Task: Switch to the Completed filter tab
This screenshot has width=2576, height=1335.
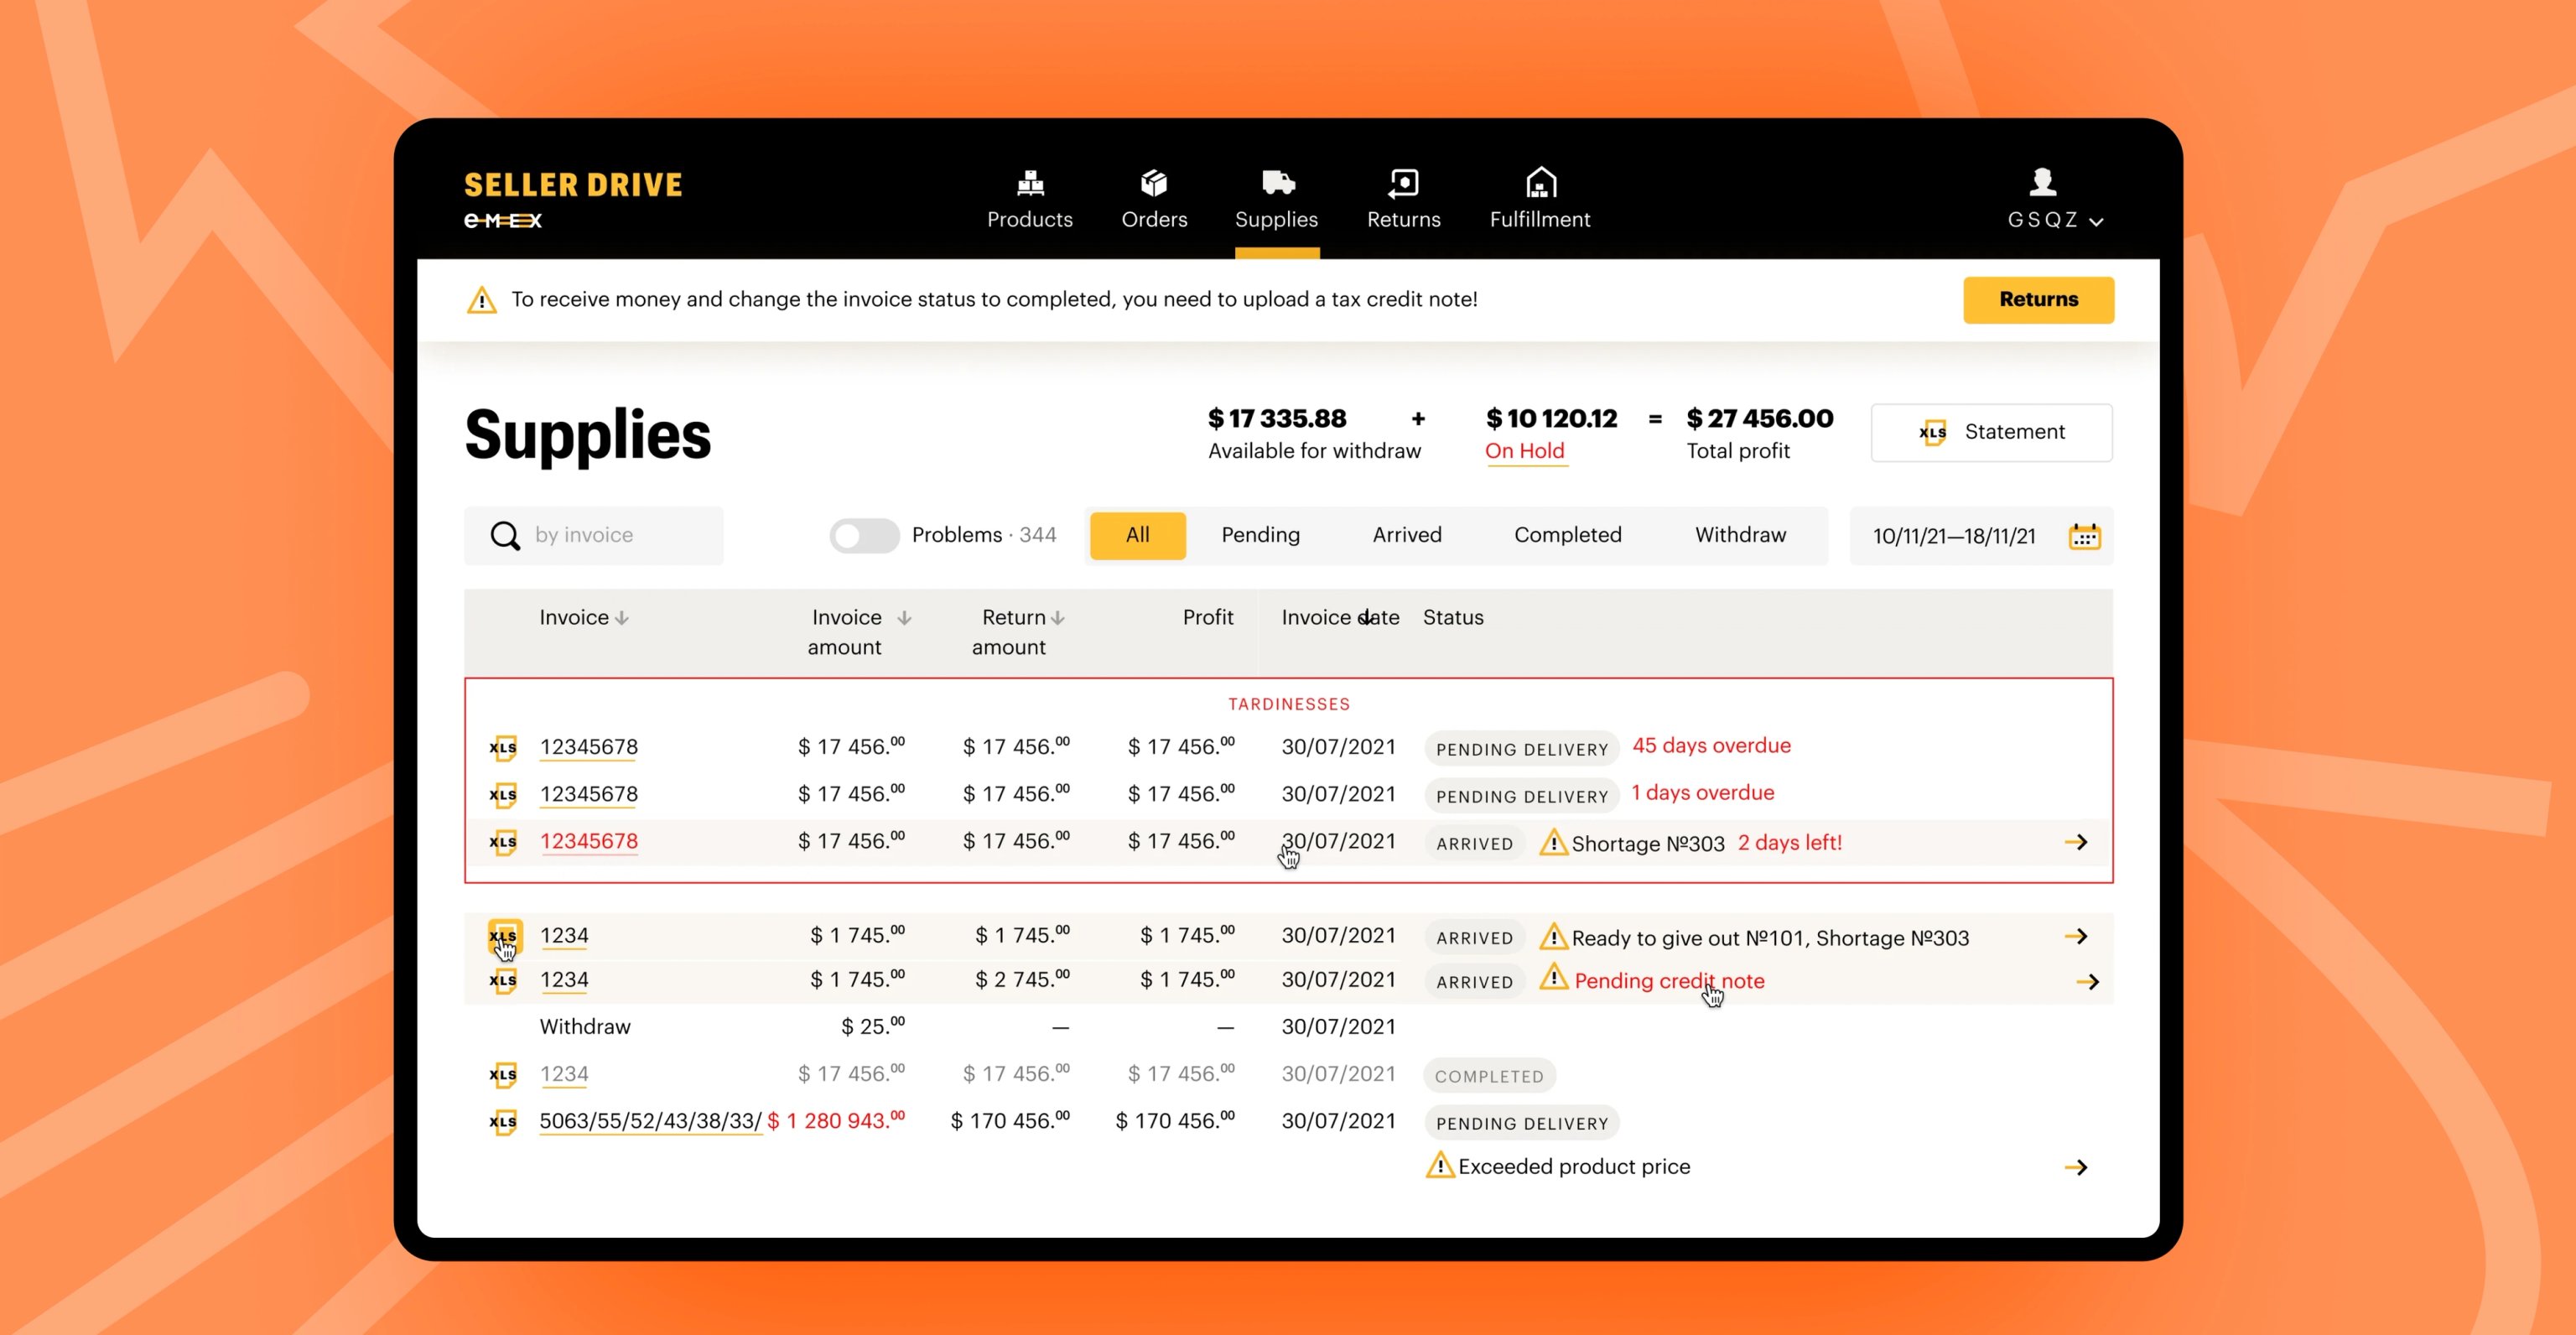Action: 1567,535
